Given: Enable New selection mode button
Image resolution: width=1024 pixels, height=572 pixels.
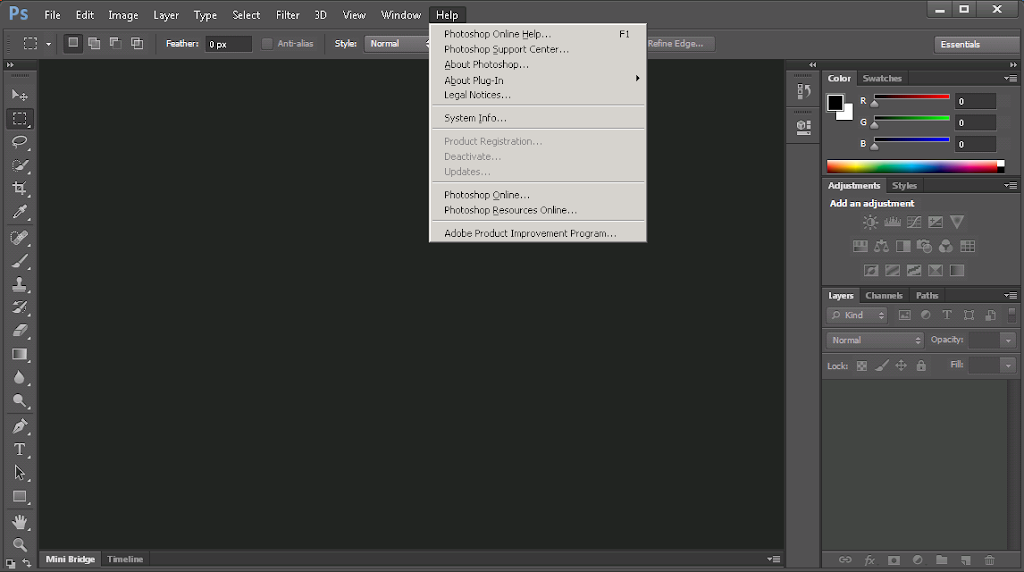Looking at the screenshot, I should tap(73, 43).
